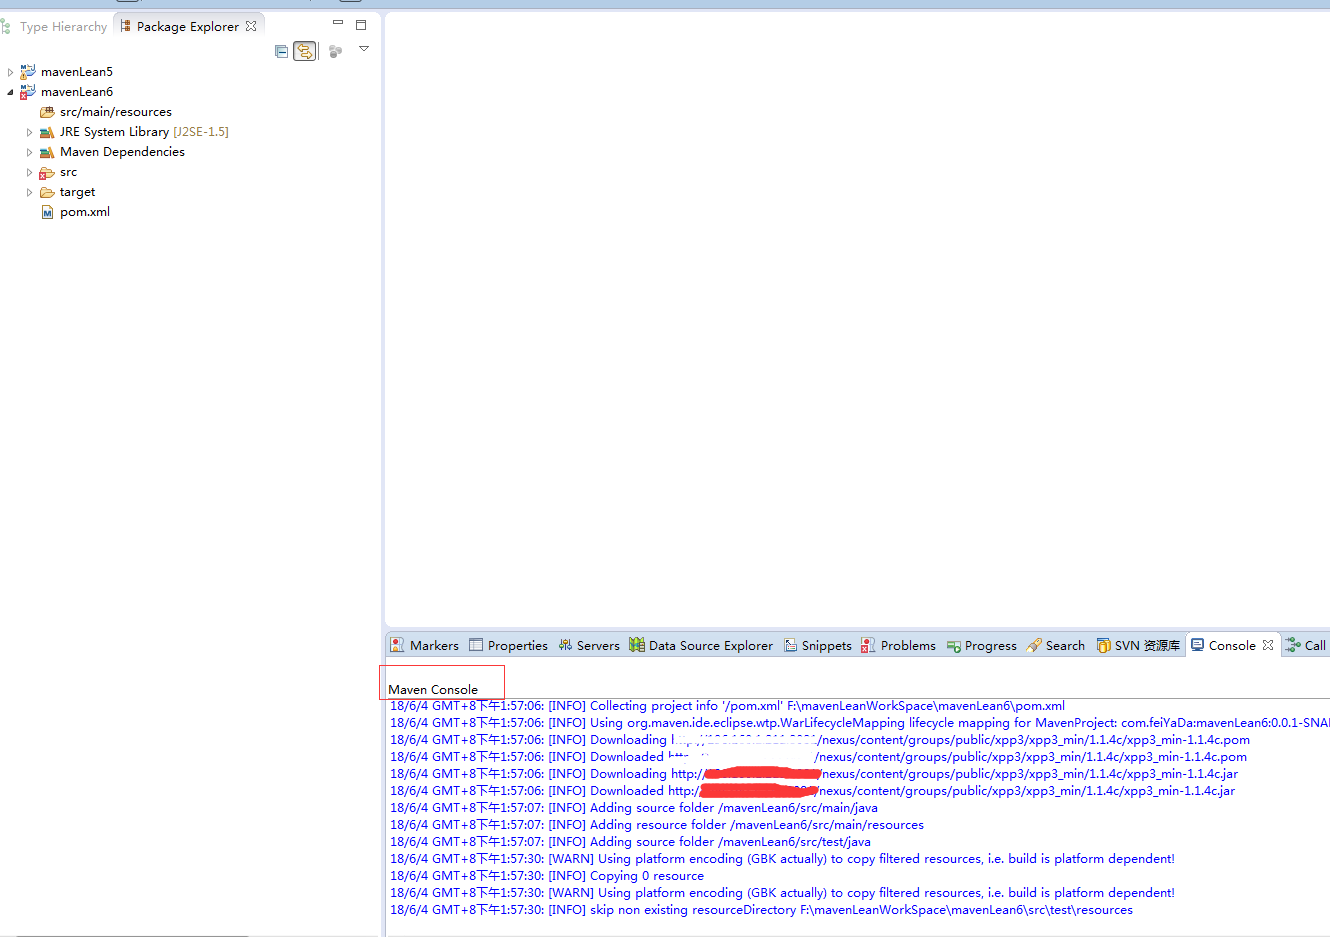Click the Collapse All icon in Package Explorer

(x=281, y=51)
